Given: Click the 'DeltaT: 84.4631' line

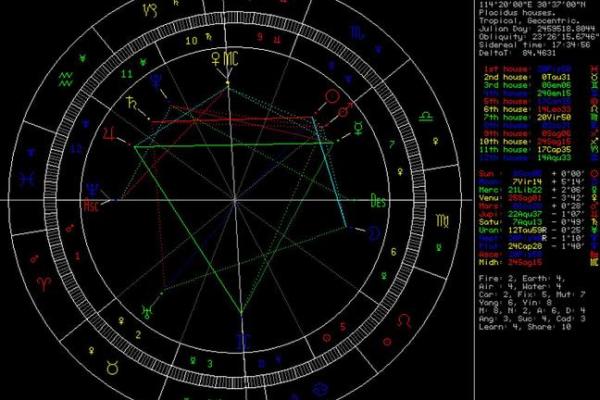Looking at the screenshot, I should point(517,53).
